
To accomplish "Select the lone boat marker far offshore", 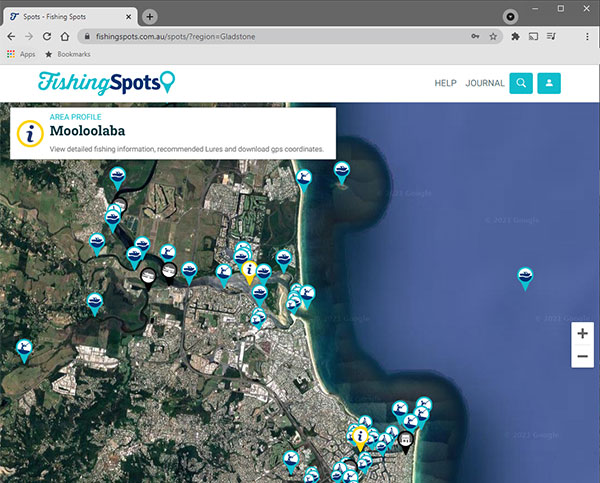I will [x=525, y=278].
